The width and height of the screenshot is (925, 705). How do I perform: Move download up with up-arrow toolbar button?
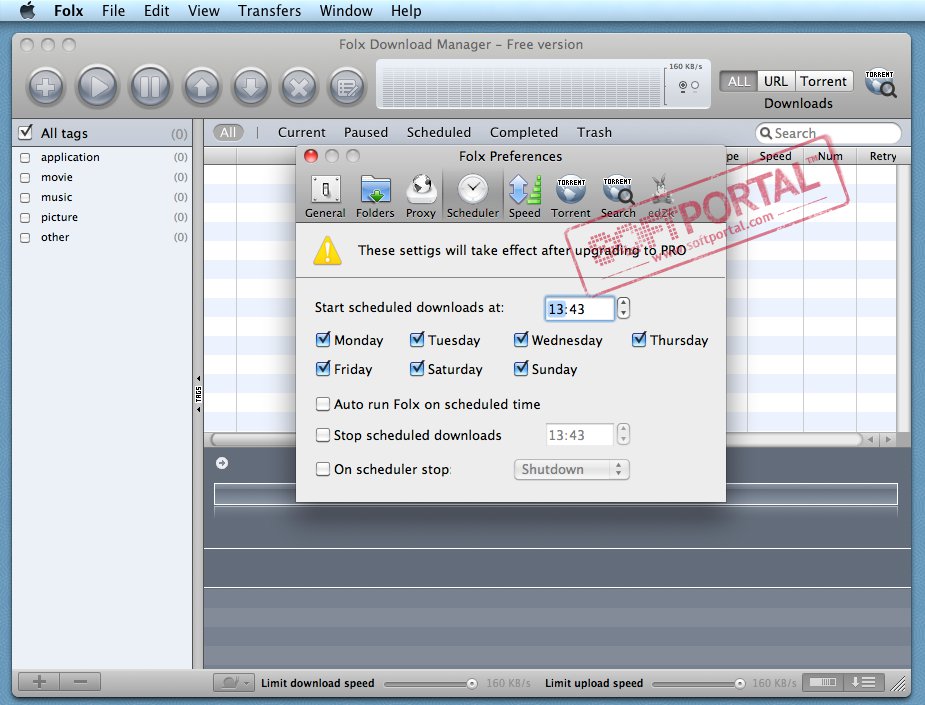(202, 87)
